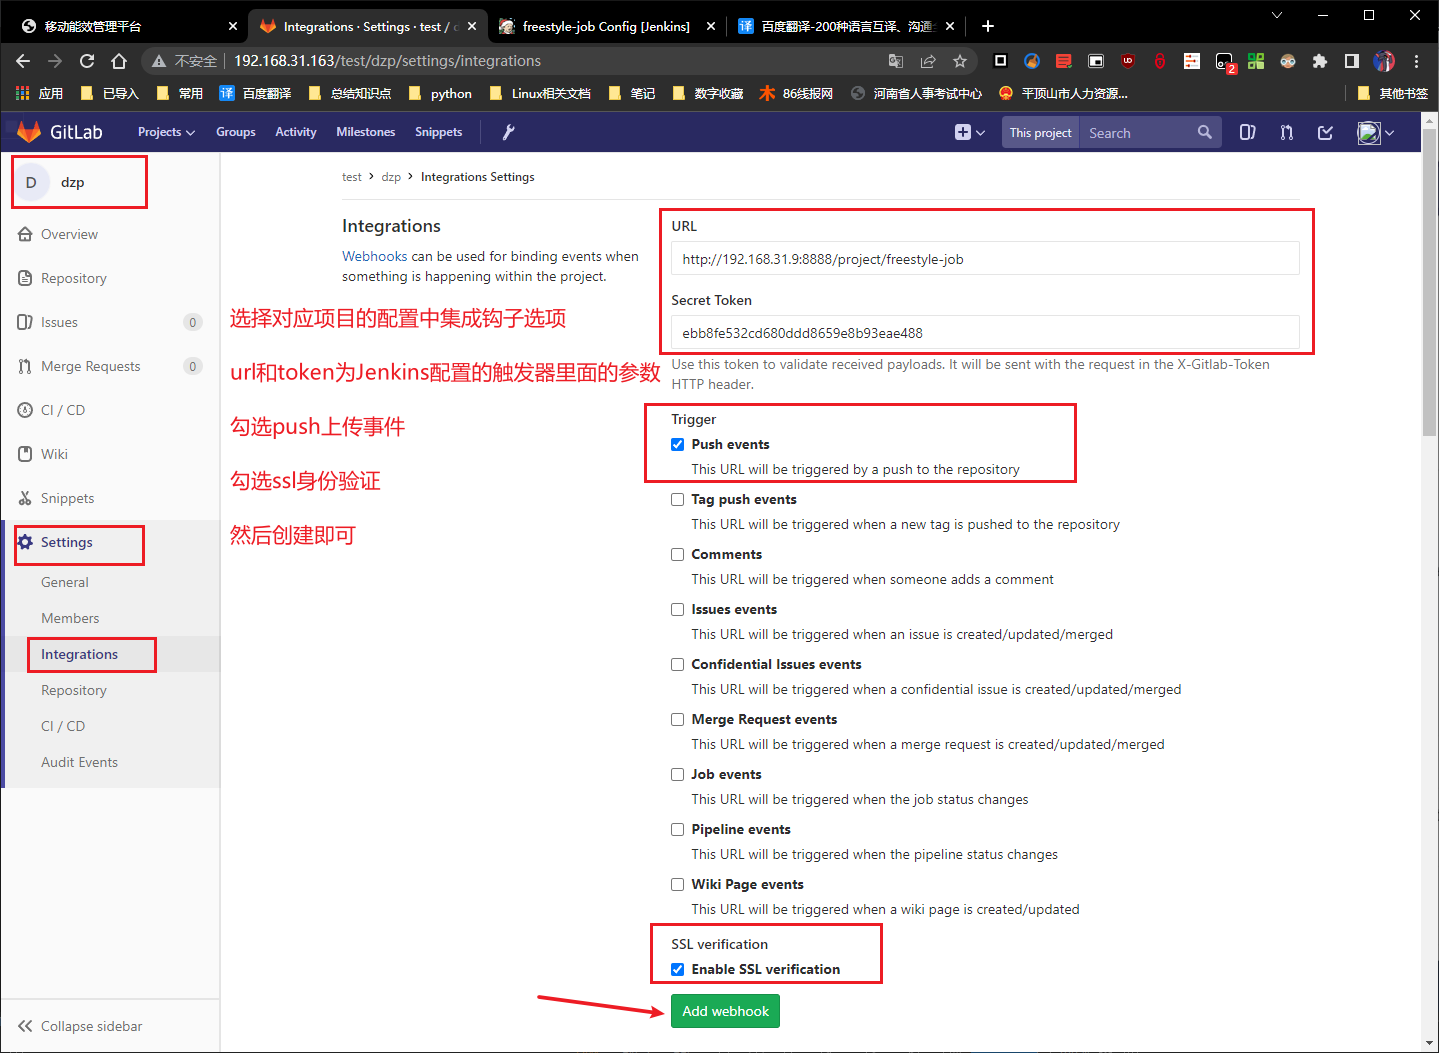This screenshot has width=1439, height=1053.
Task: Open a new browser tab
Action: click(x=988, y=26)
